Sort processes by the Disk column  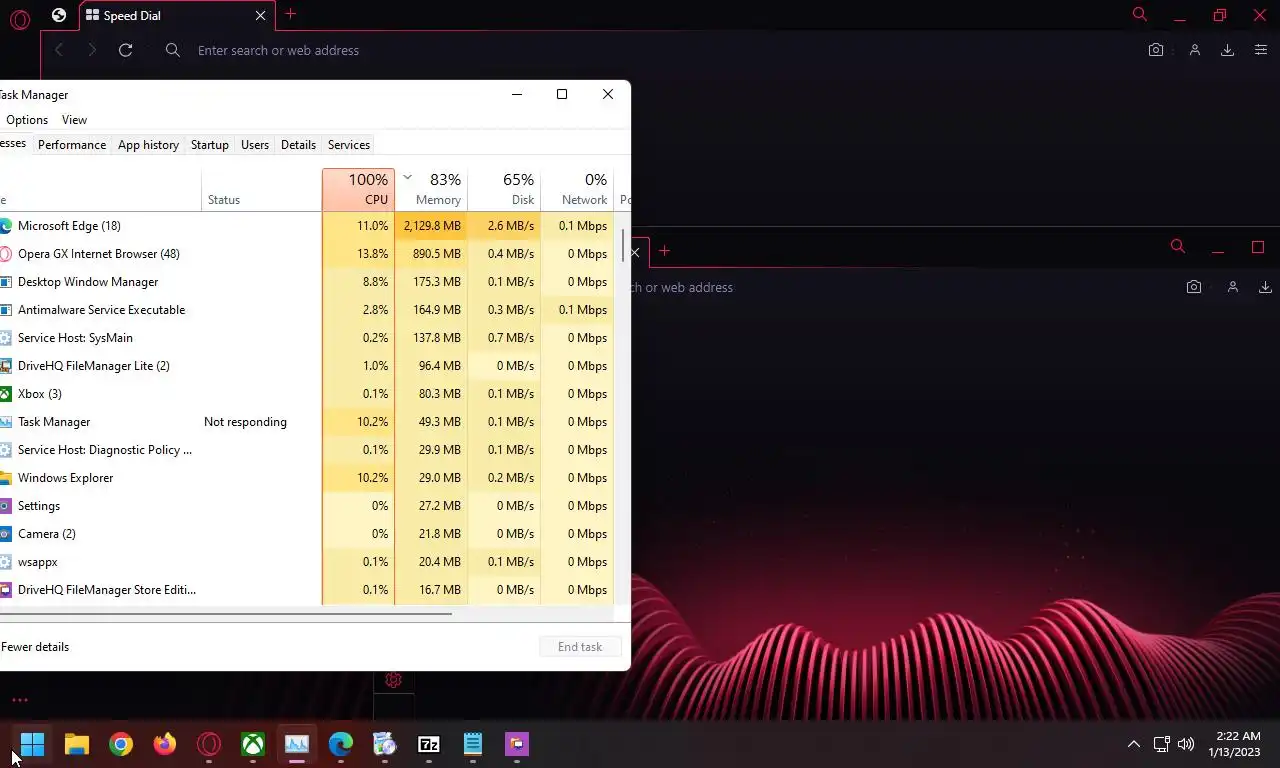(504, 189)
